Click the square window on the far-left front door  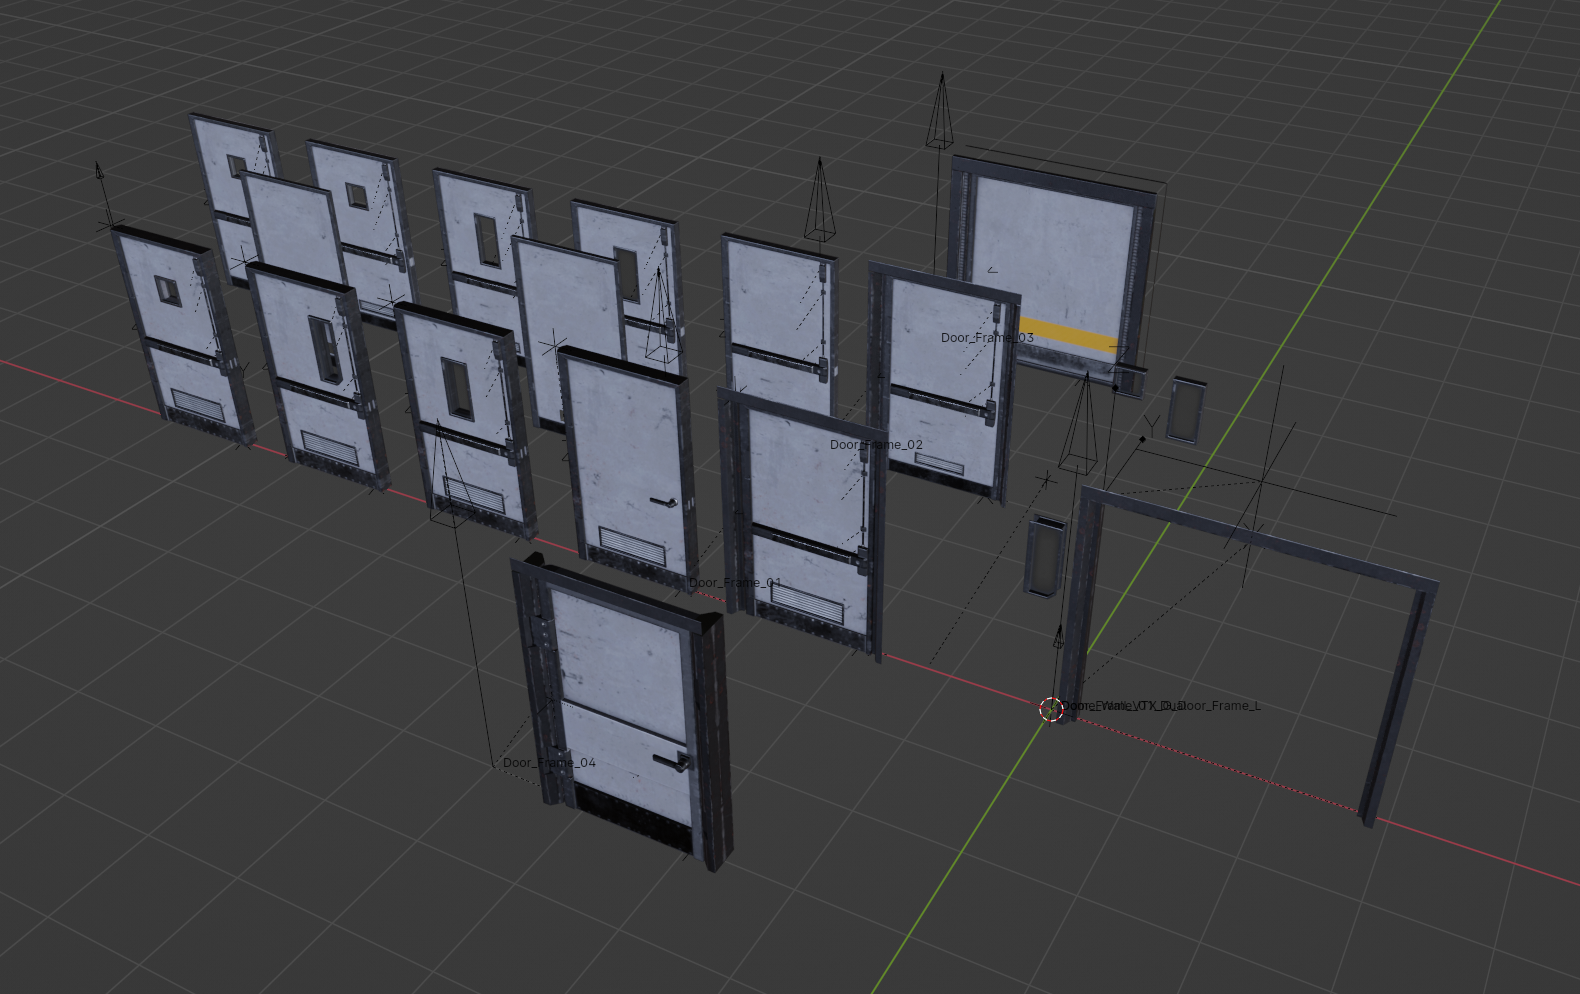click(x=167, y=291)
